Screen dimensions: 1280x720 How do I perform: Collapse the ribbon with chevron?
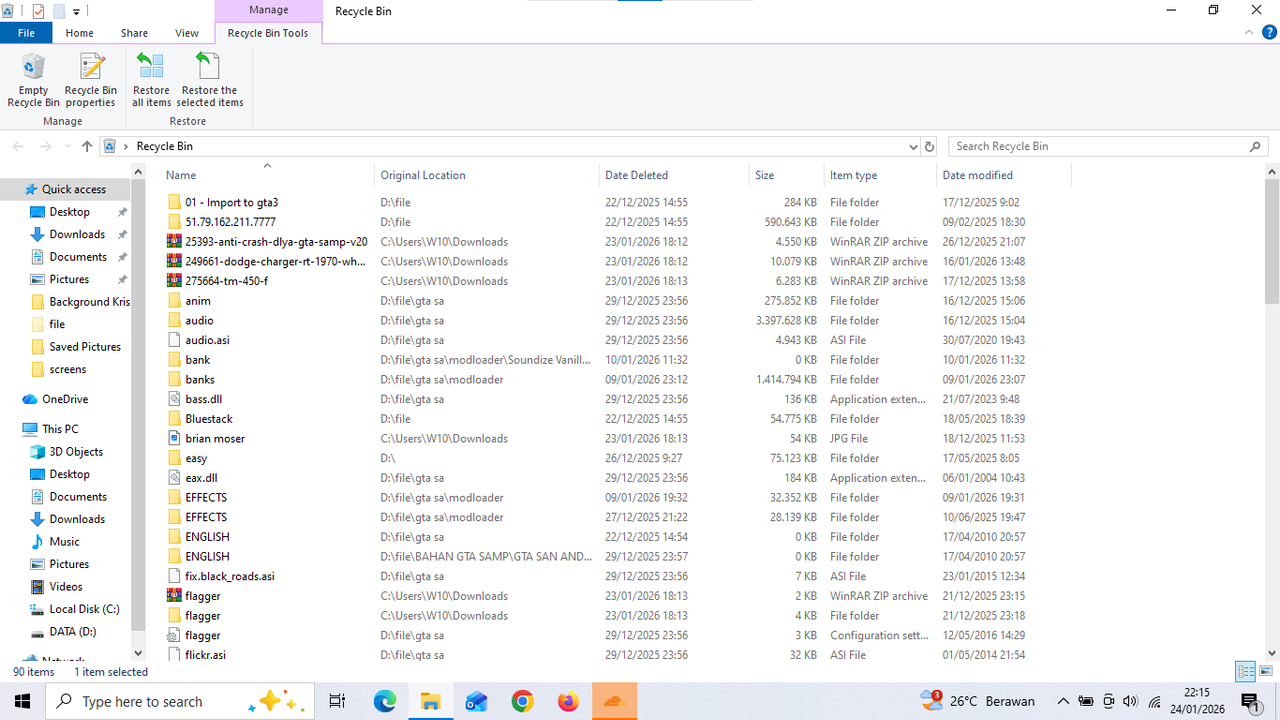(1250, 32)
